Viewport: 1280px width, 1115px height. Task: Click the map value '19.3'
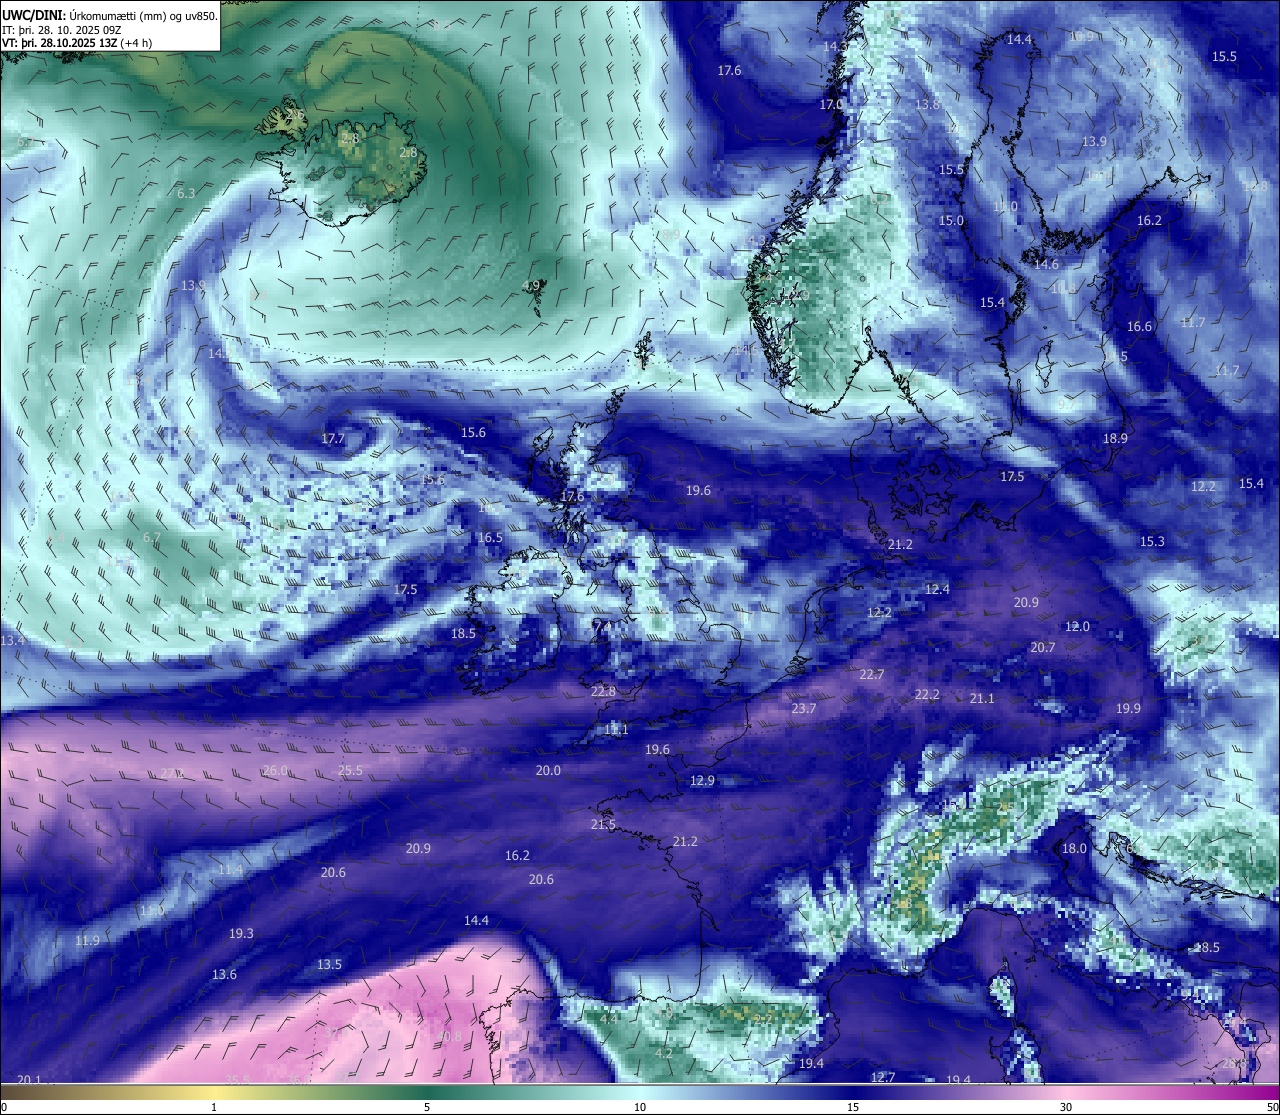point(241,933)
